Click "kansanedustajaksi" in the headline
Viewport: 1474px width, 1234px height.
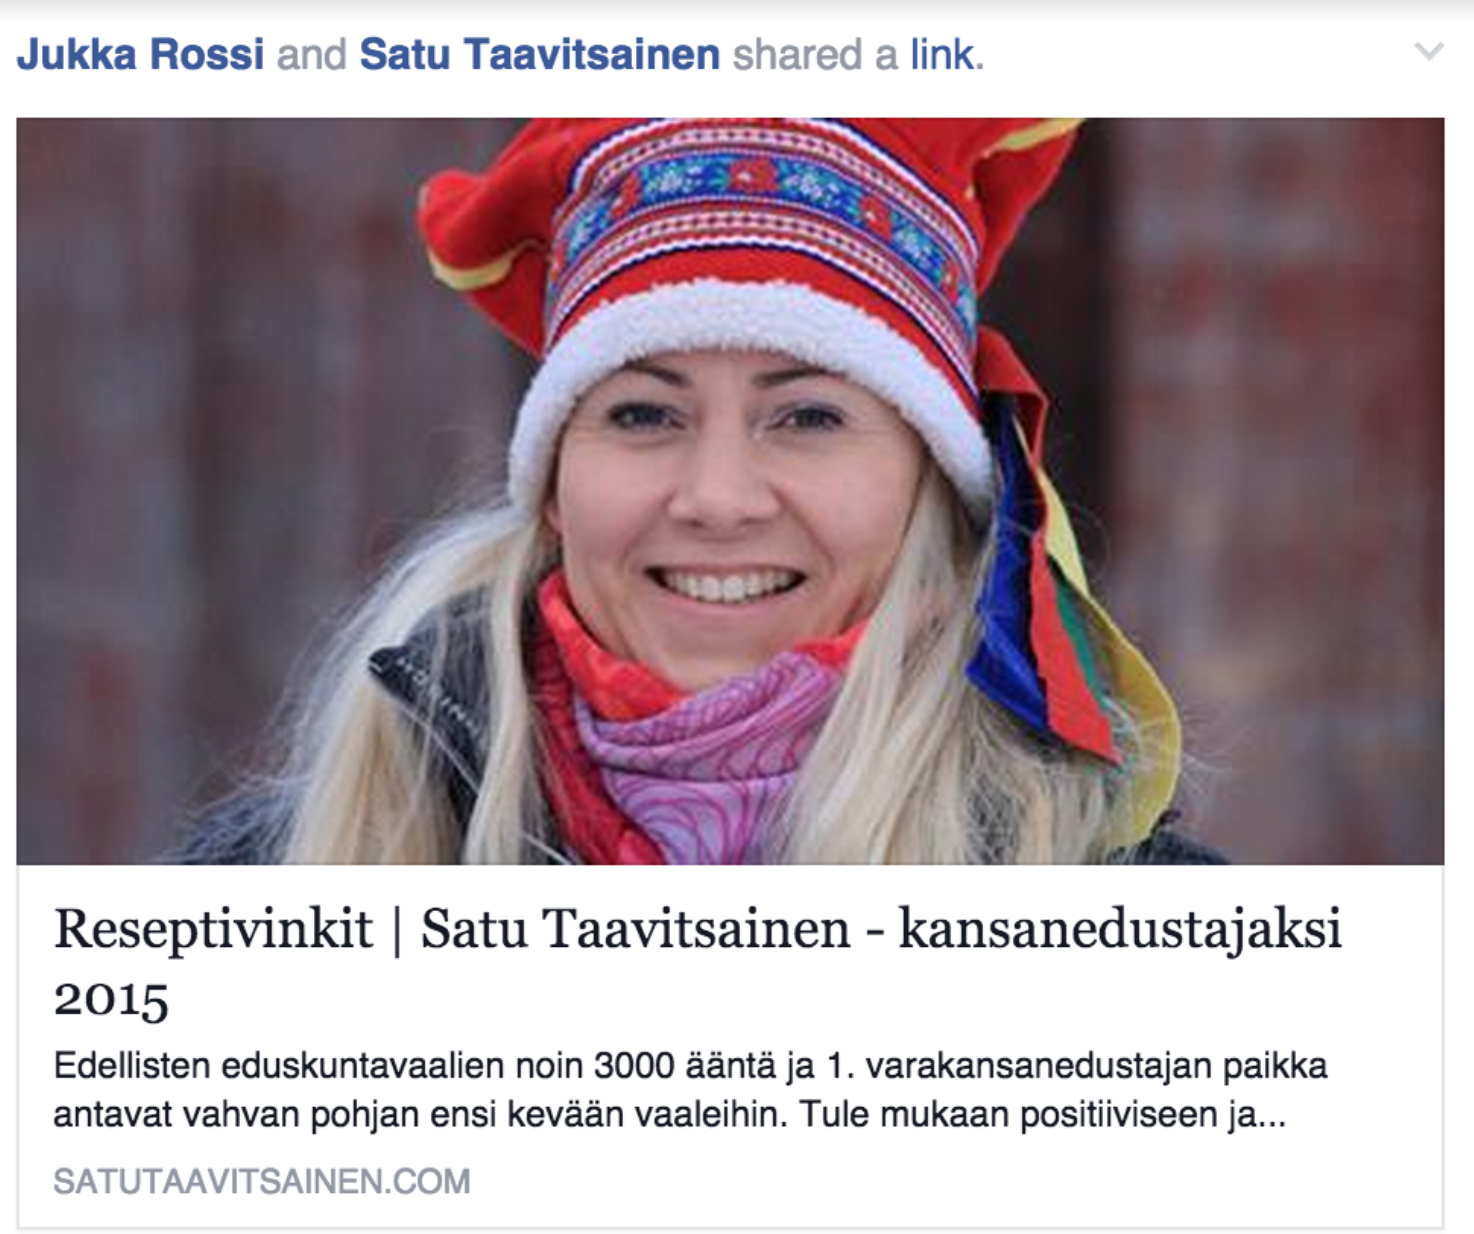pos(1120,930)
